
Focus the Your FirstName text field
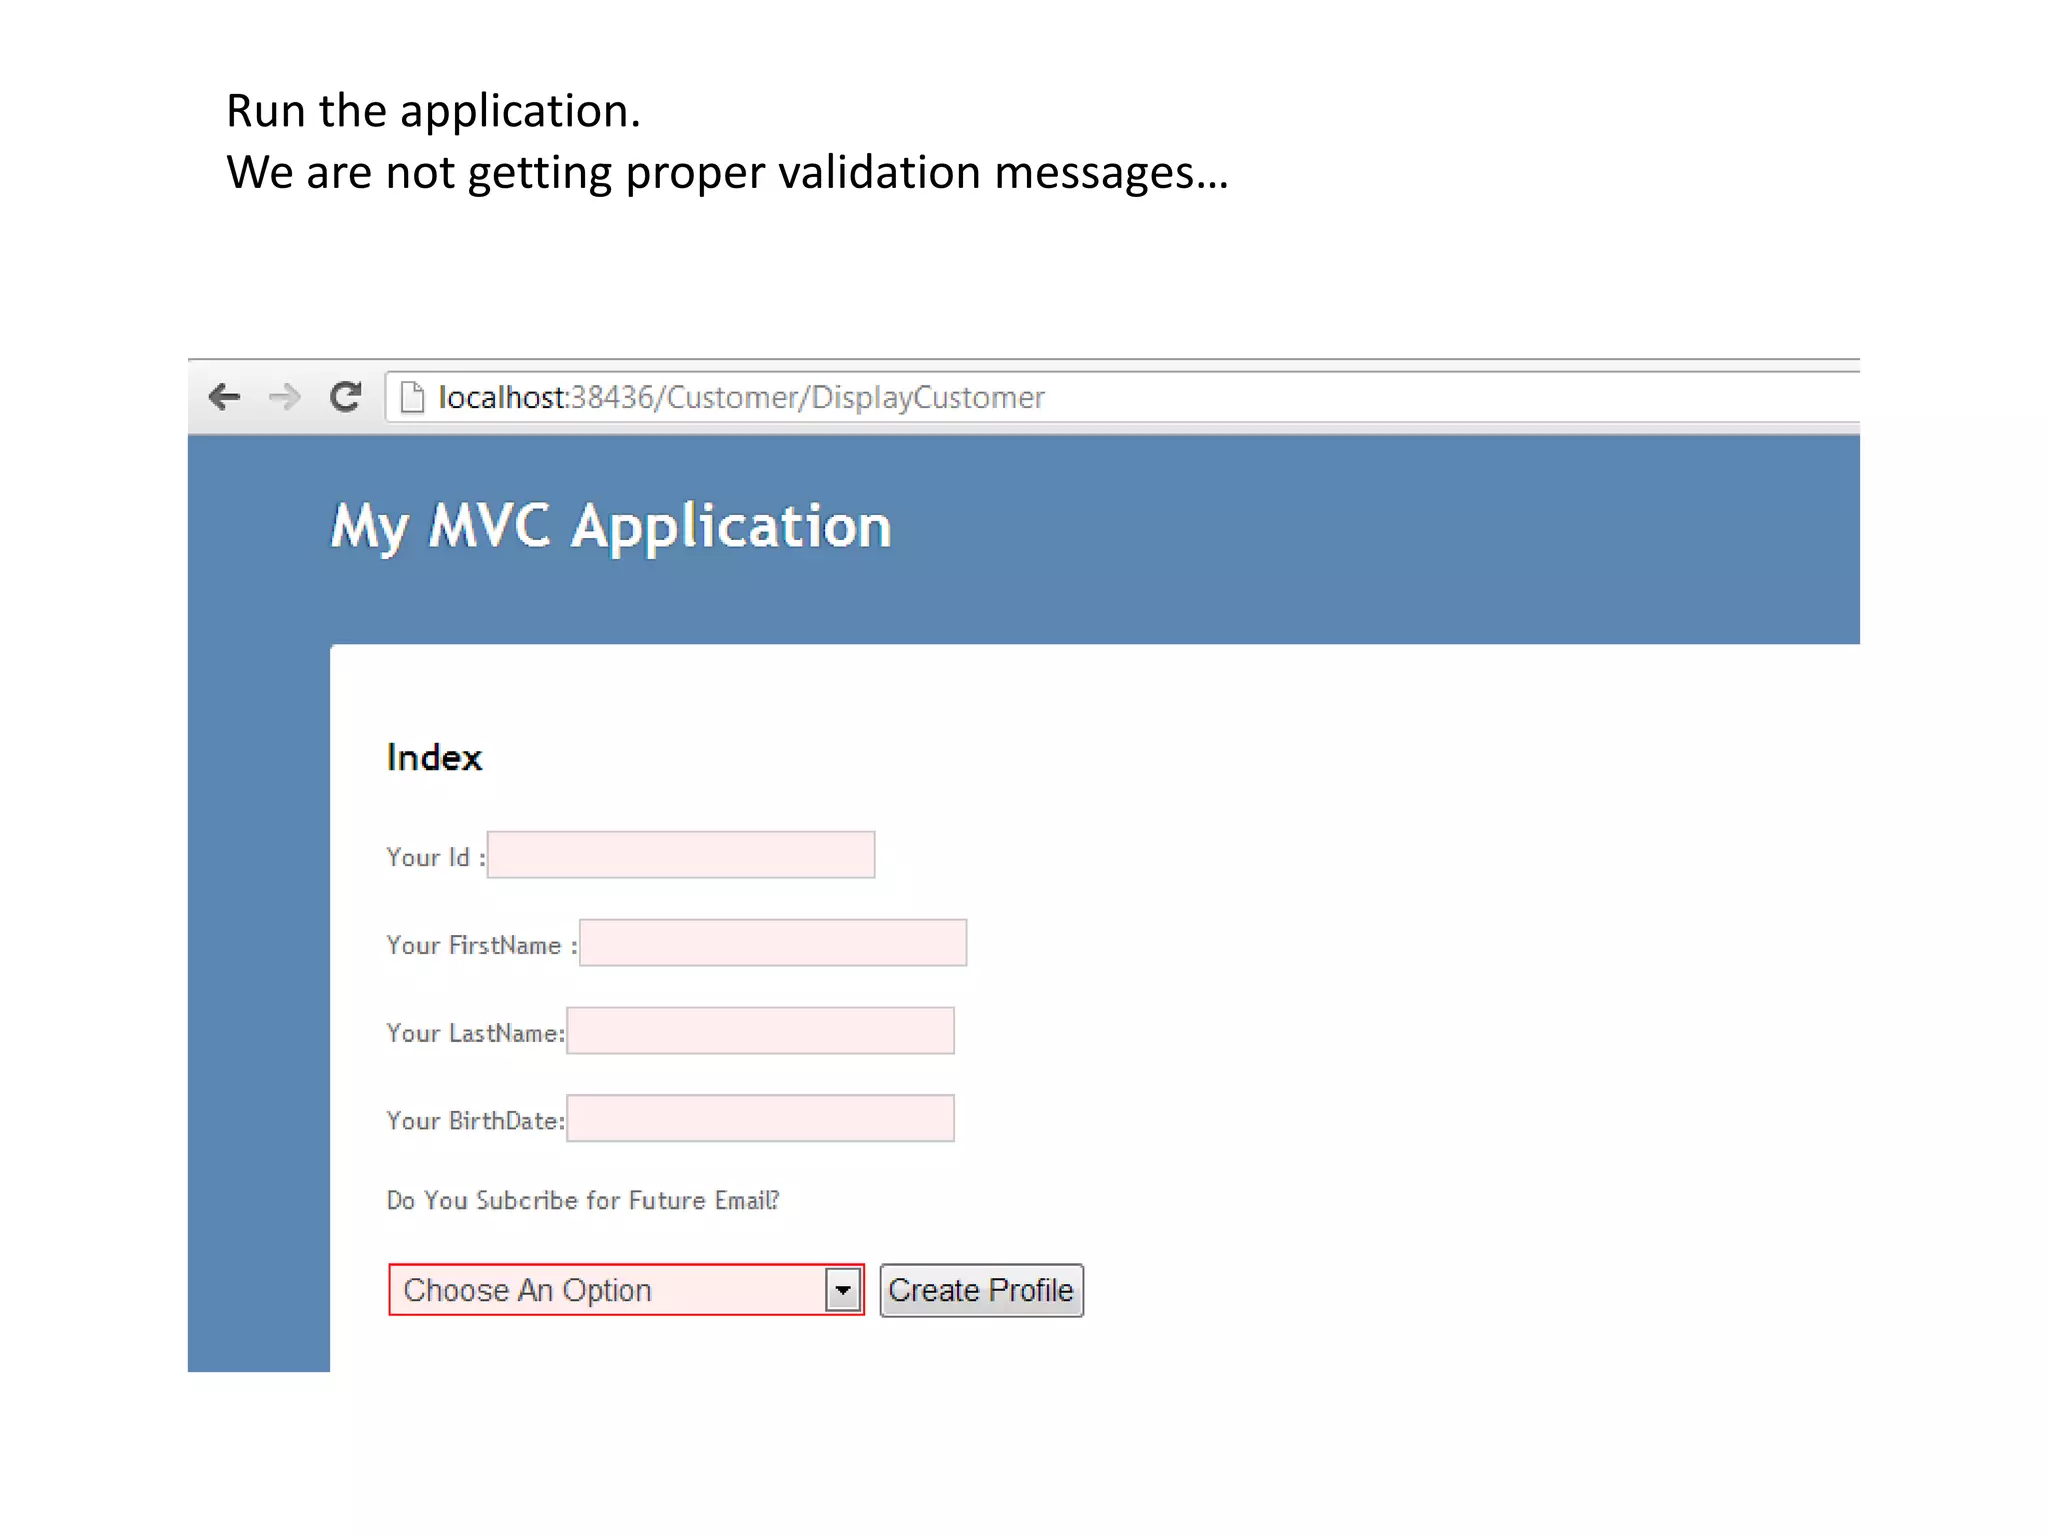click(x=772, y=943)
